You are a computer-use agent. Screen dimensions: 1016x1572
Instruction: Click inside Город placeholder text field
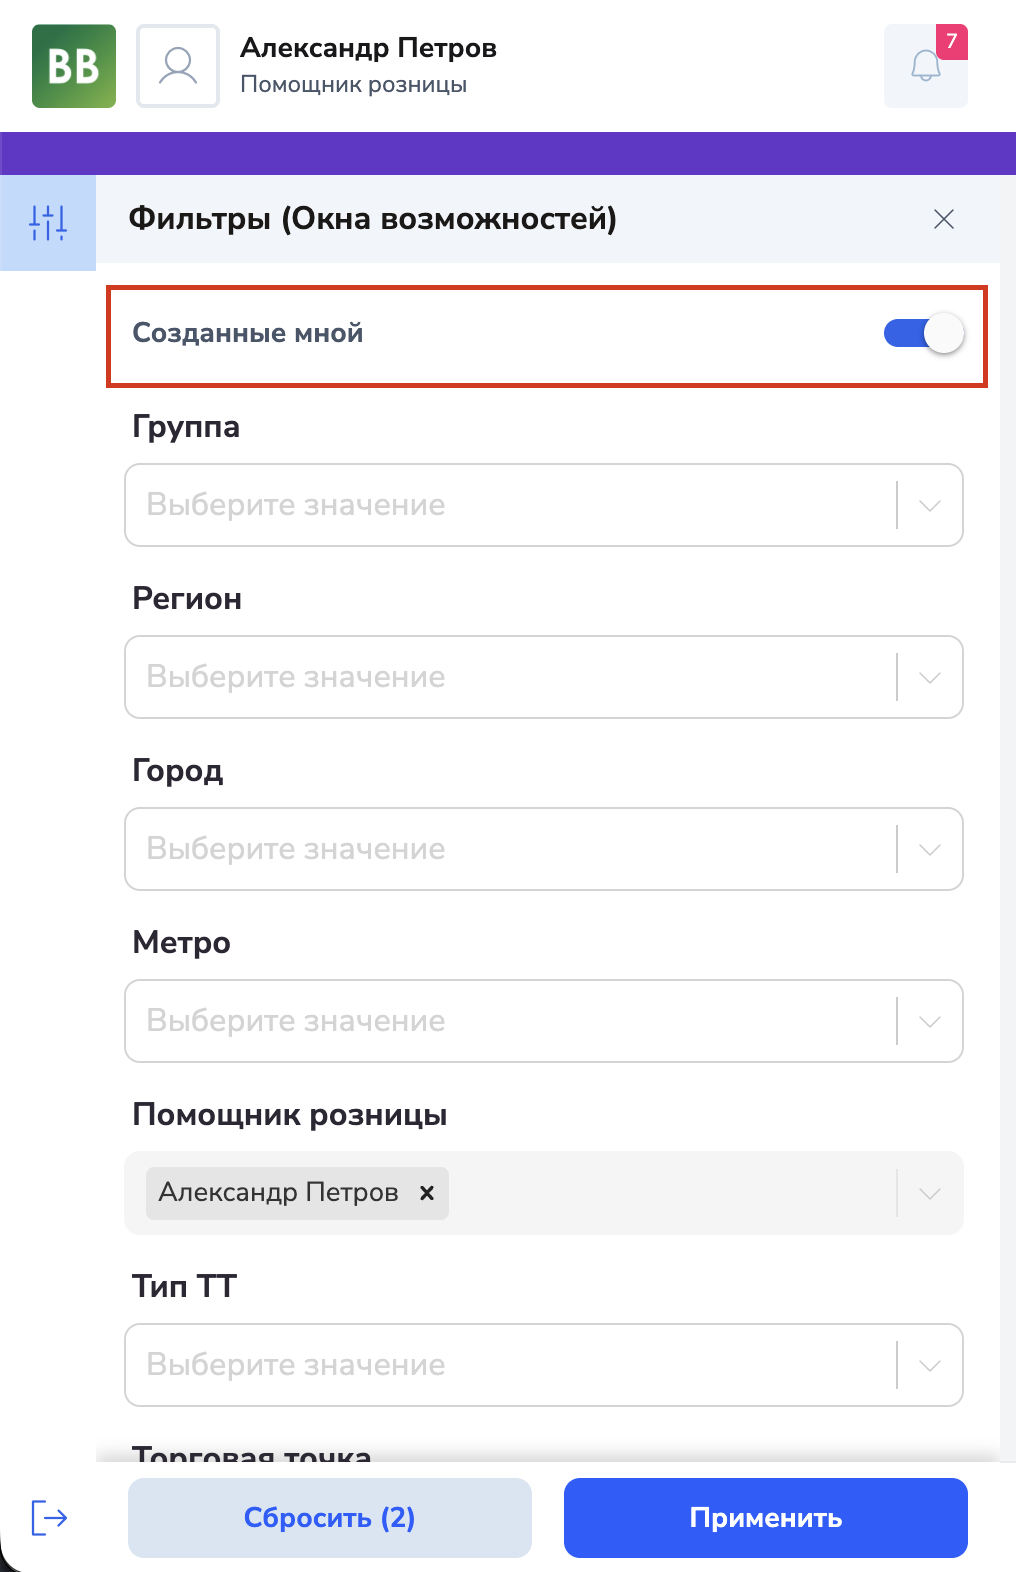click(x=296, y=849)
